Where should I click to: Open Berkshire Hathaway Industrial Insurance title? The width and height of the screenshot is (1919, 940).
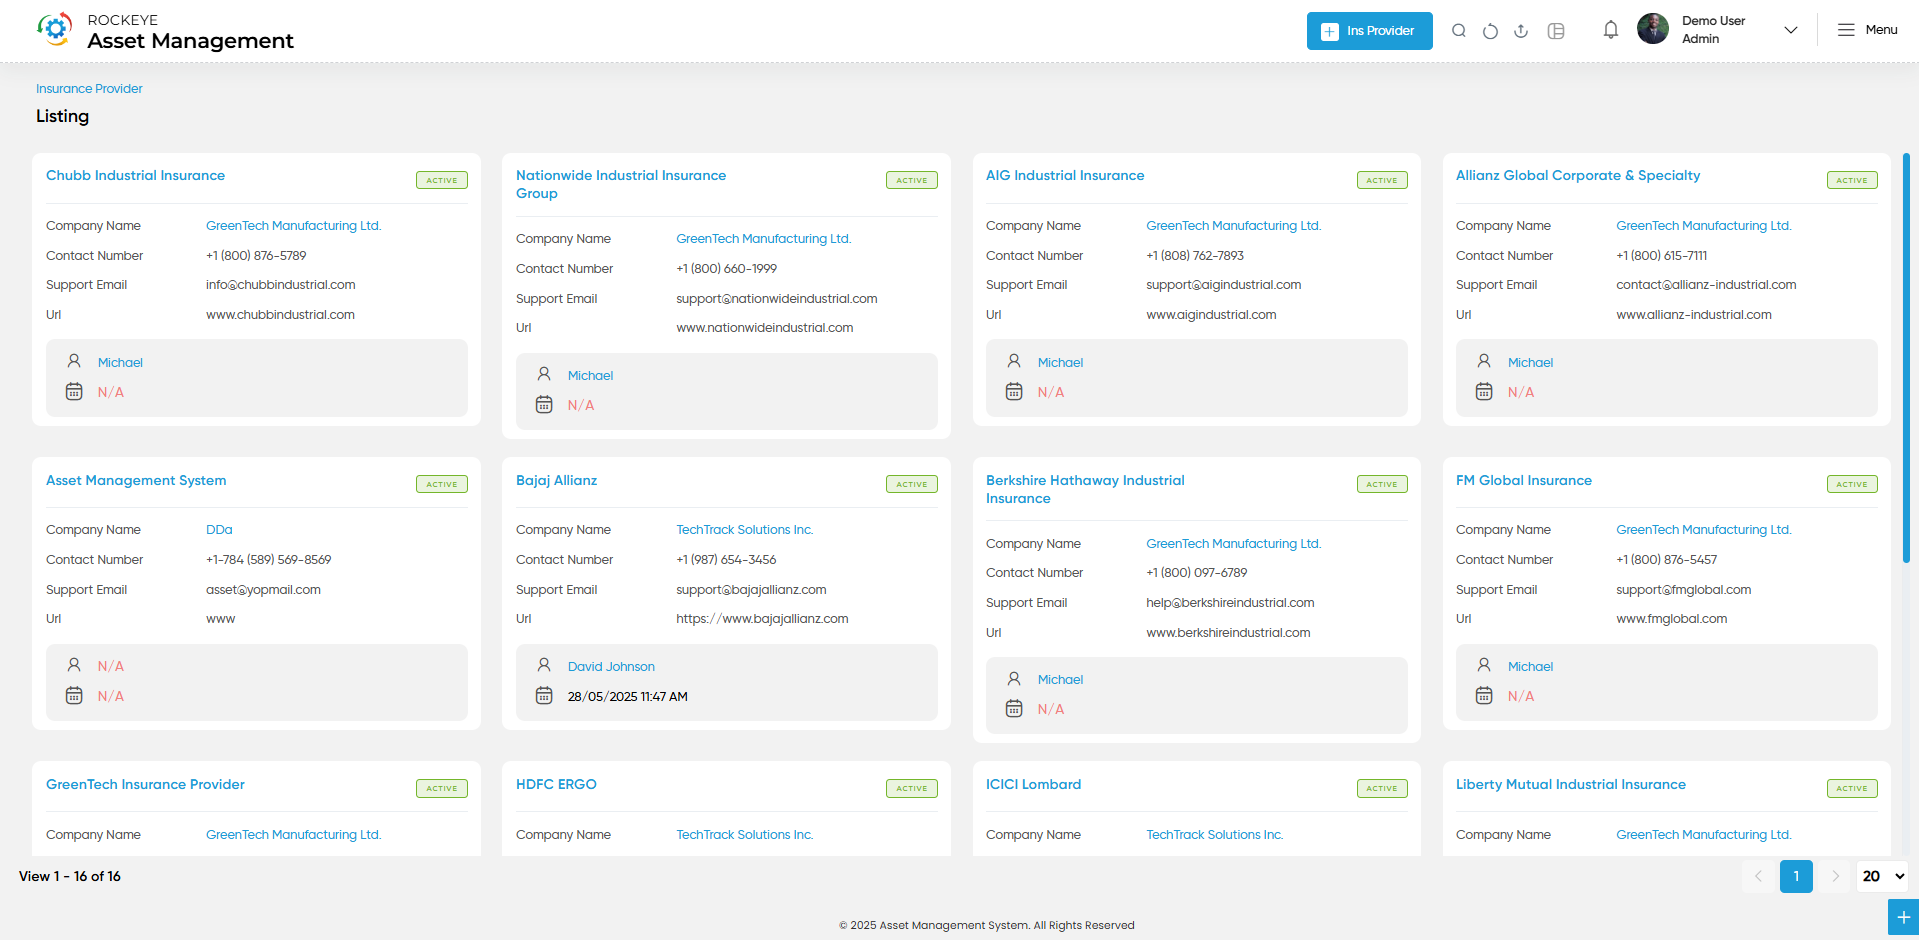[x=1085, y=489]
